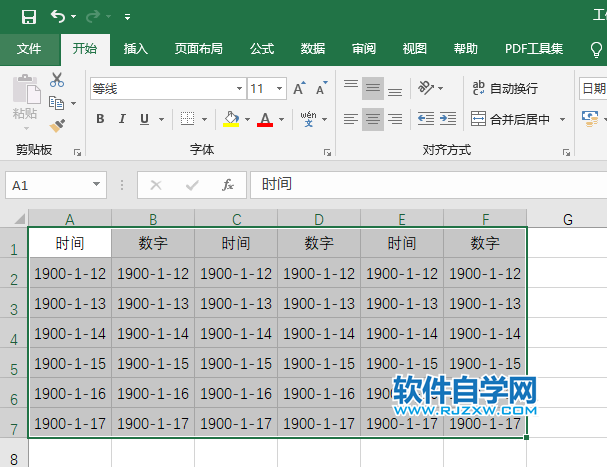Click the 自动换行 wrap text button
607x467 pixels.
click(x=505, y=88)
